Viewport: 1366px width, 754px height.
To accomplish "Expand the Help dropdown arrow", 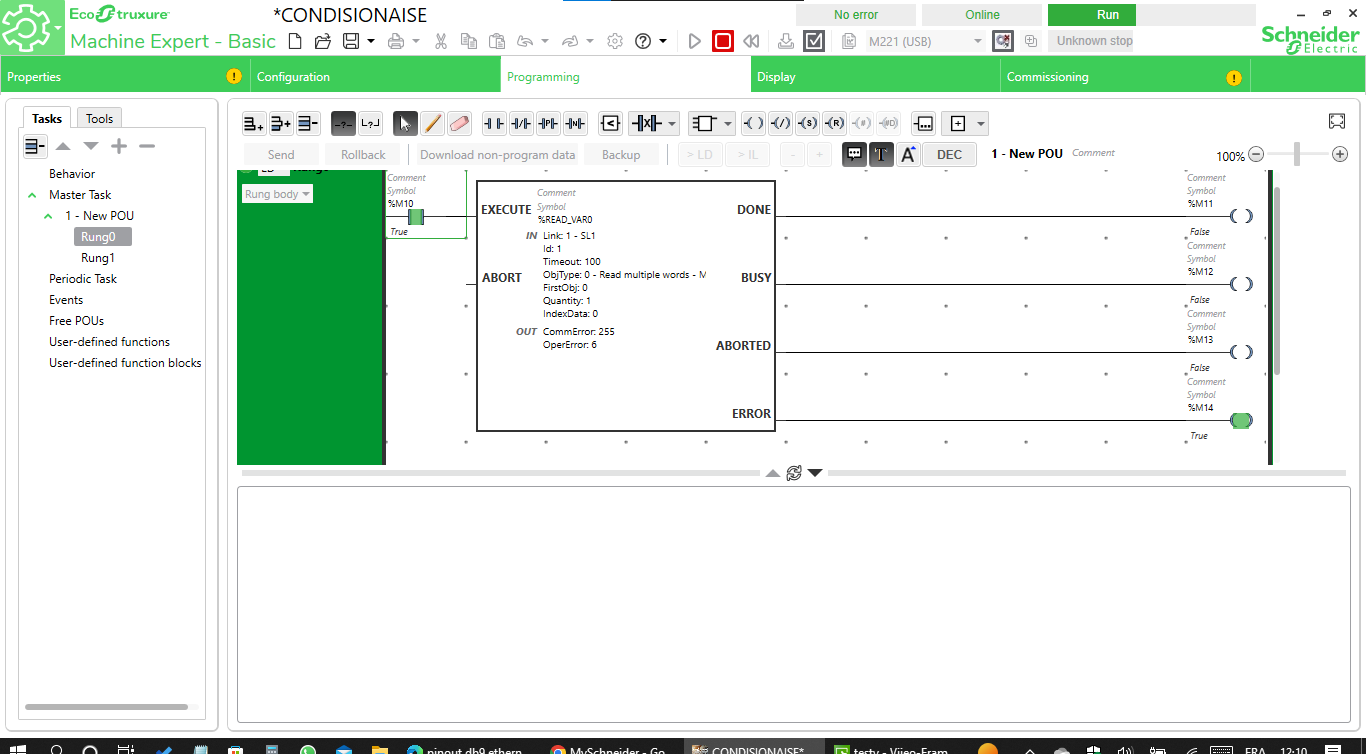I will pyautogui.click(x=663, y=41).
